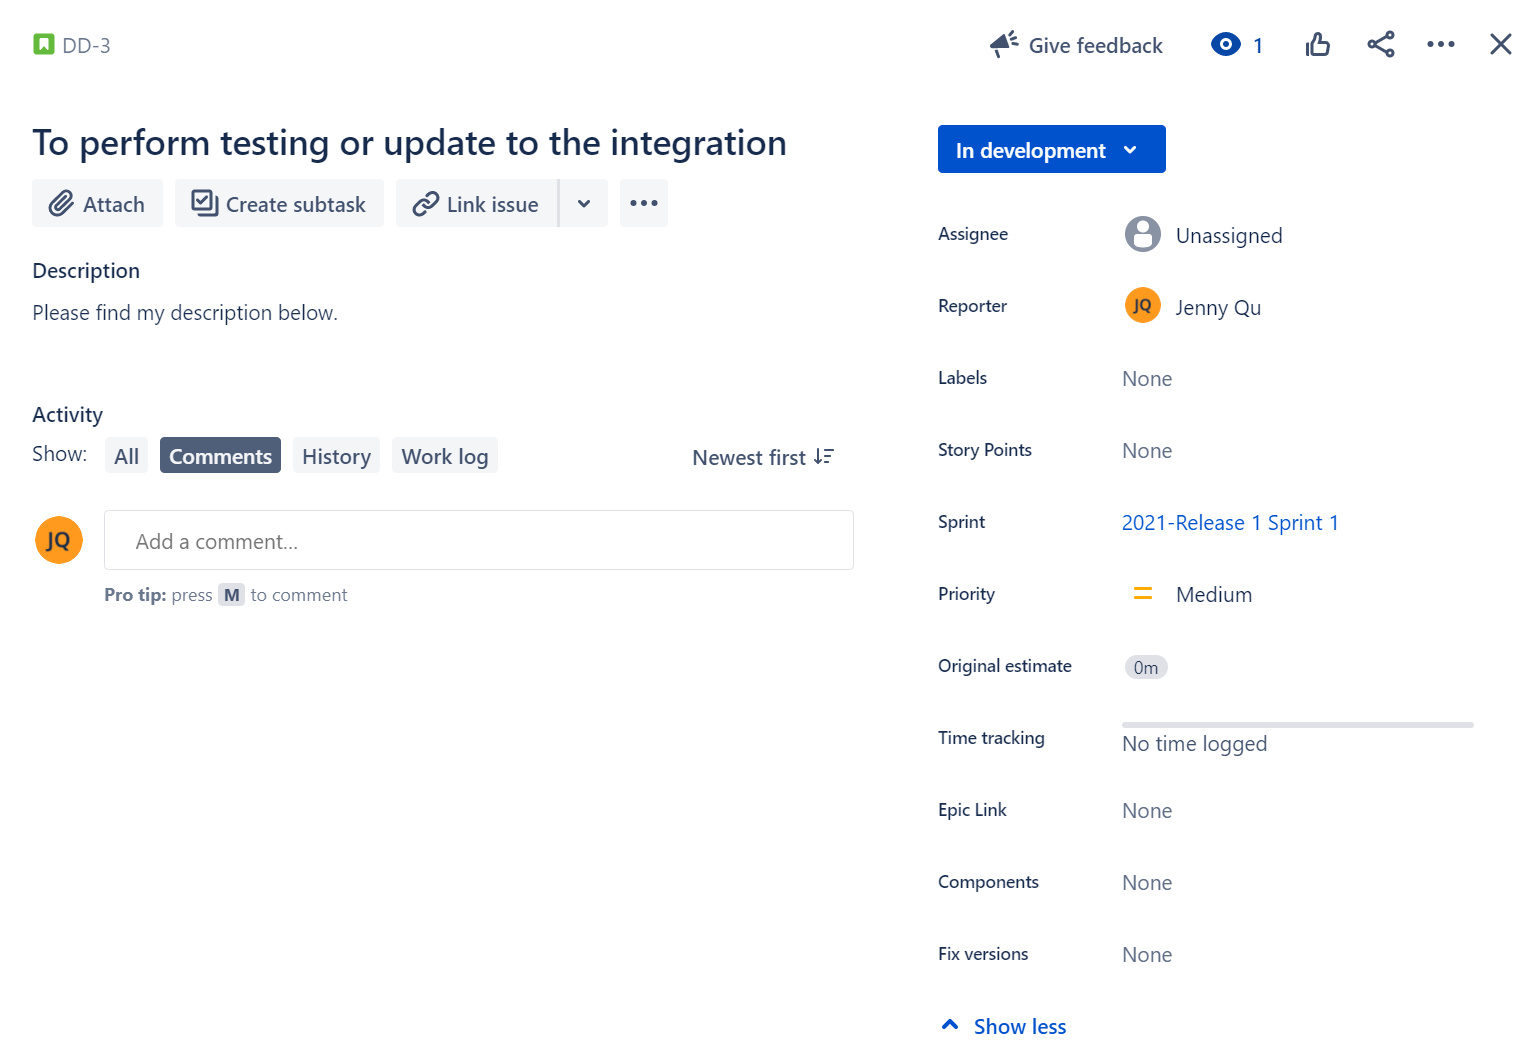Select the Comments activity tab
Image resolution: width=1519 pixels, height=1060 pixels.
pyautogui.click(x=220, y=455)
